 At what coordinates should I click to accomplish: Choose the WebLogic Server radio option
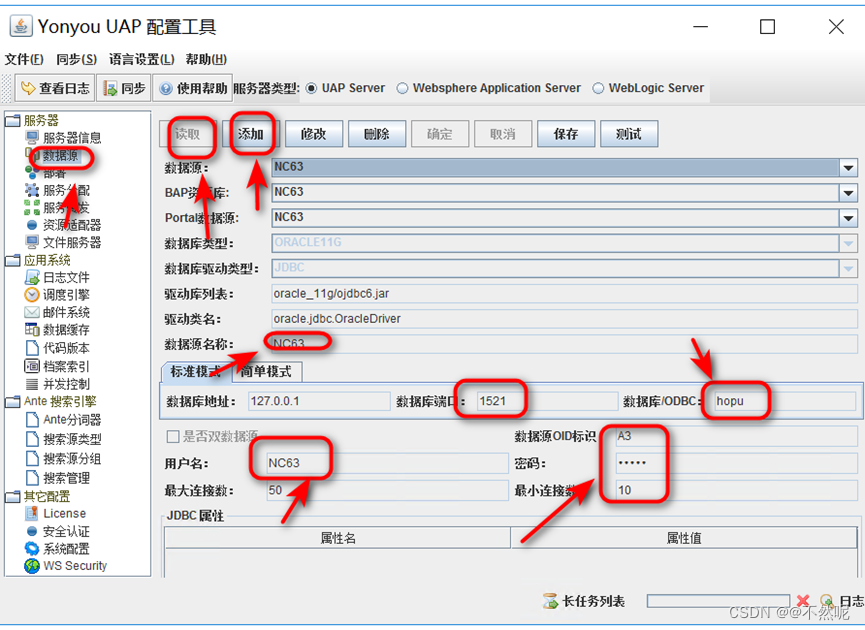pos(598,88)
